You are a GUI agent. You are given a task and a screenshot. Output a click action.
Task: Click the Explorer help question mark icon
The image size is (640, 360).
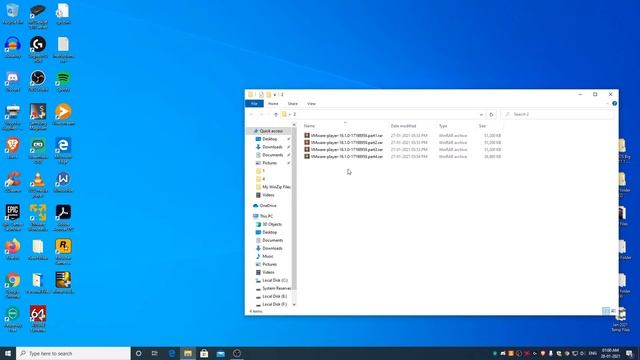point(614,104)
